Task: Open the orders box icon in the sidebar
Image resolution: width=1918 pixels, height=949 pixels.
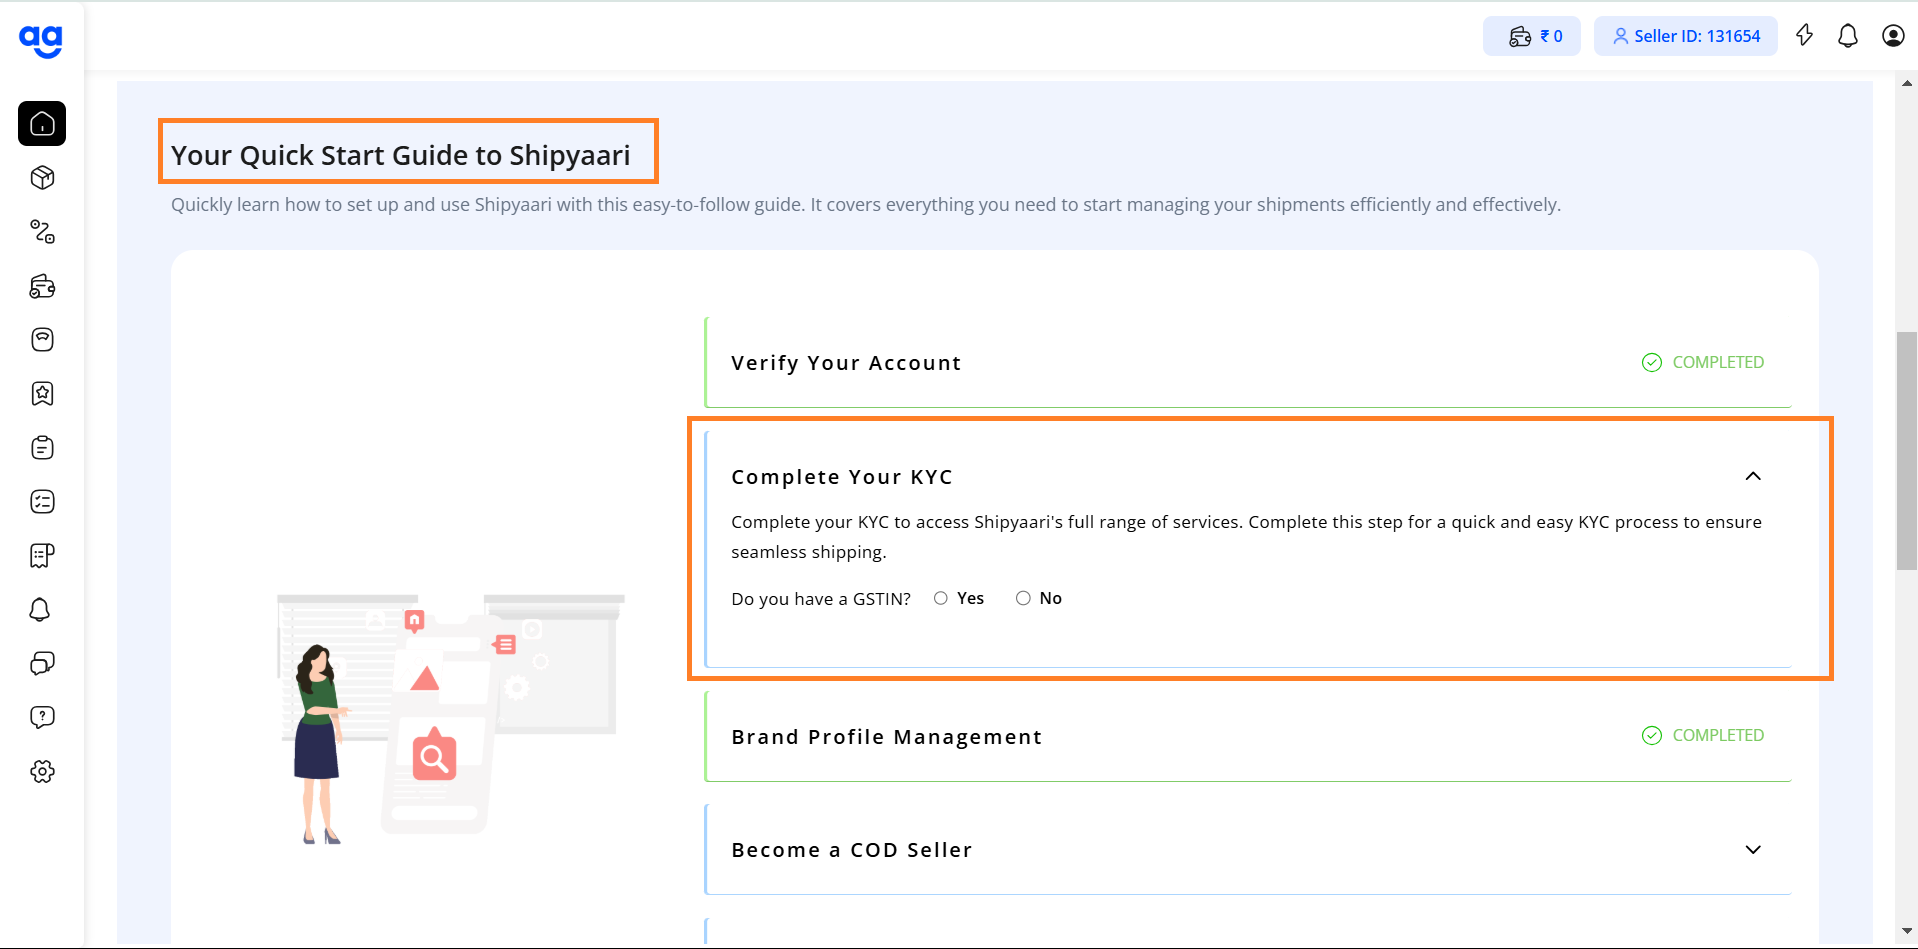Action: click(x=42, y=178)
